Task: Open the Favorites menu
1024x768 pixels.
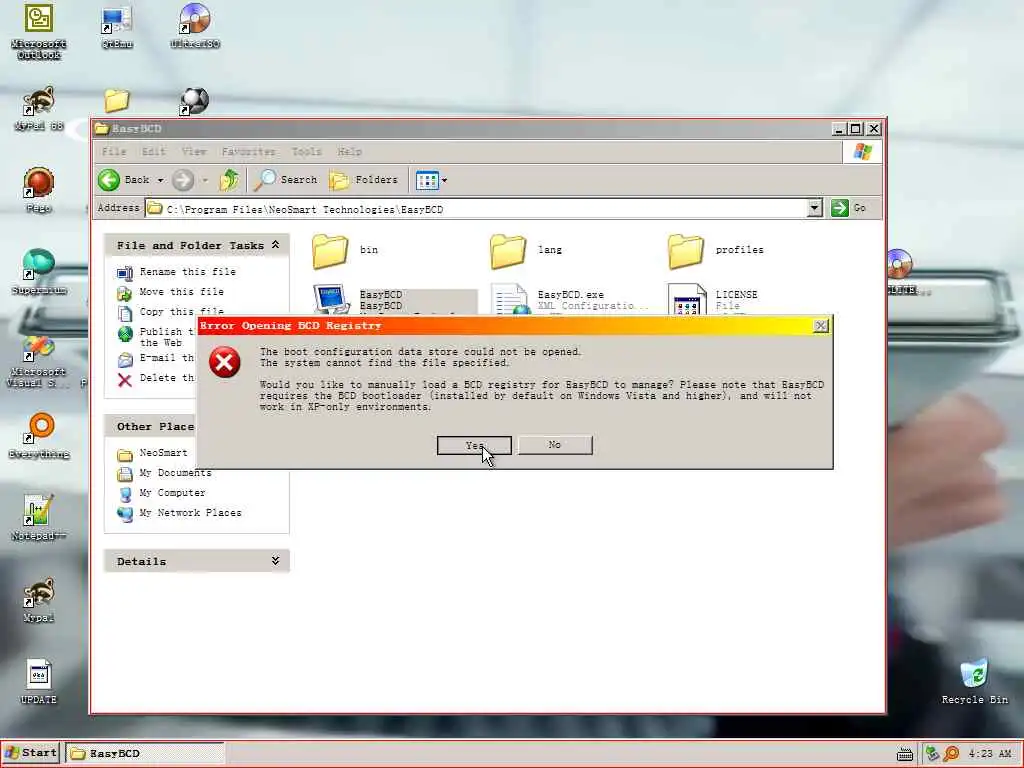Action: point(248,152)
